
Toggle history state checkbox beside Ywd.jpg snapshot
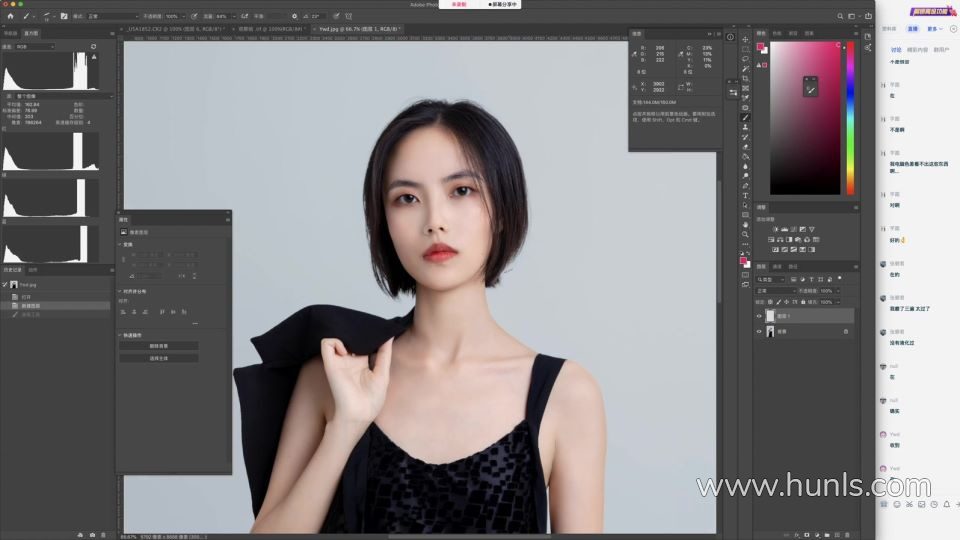tap(5, 285)
